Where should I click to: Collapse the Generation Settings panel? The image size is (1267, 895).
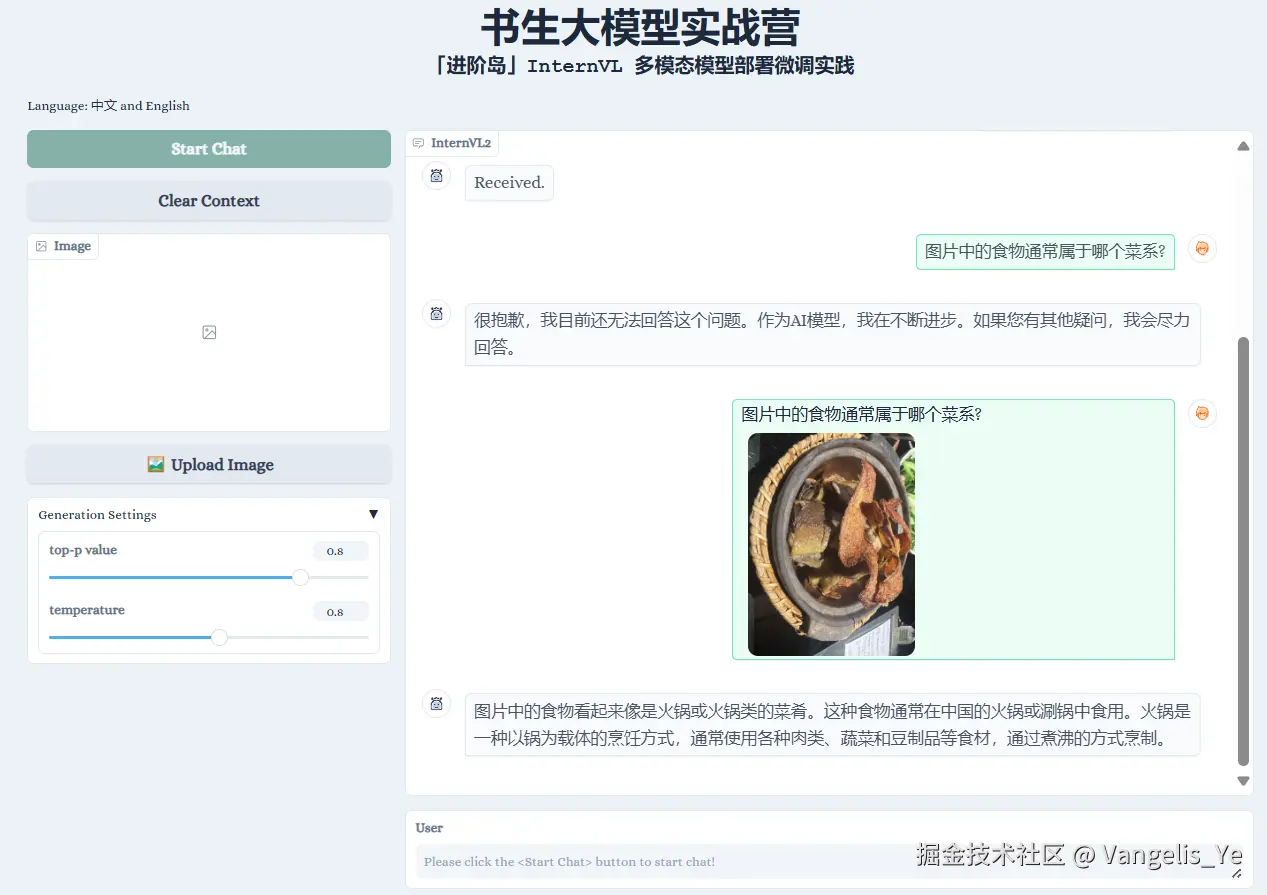coord(373,514)
